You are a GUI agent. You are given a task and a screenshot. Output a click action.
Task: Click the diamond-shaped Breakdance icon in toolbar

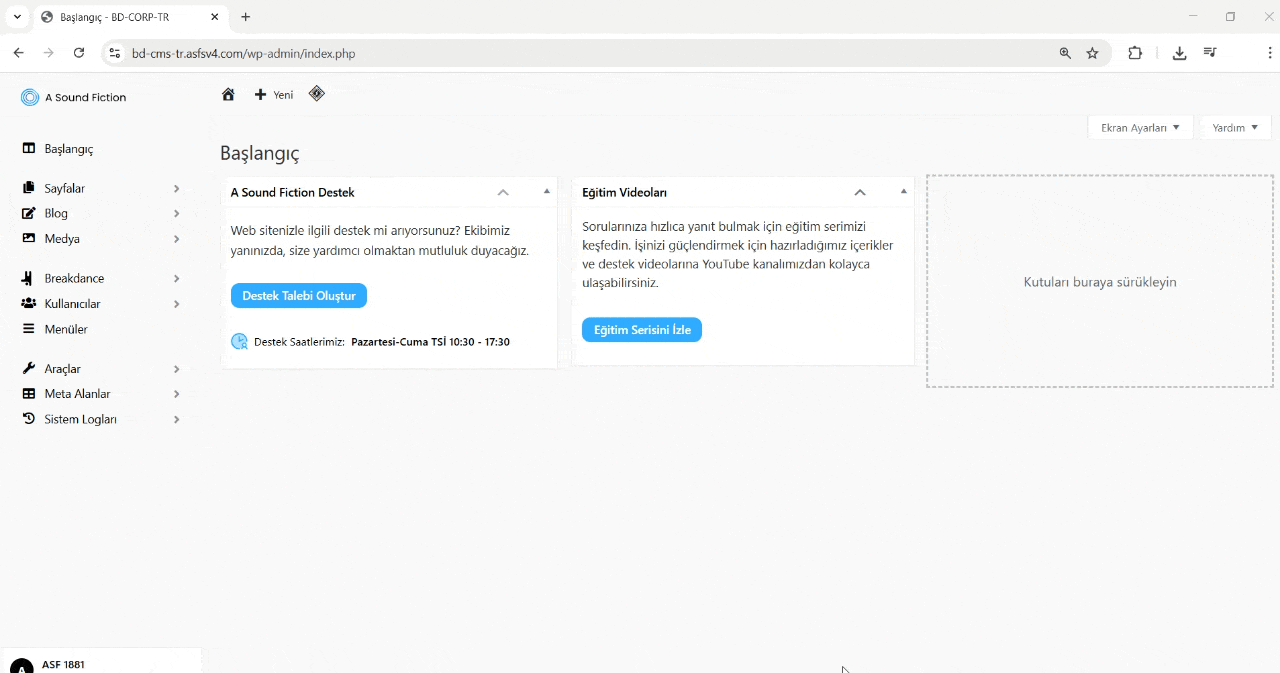click(x=317, y=94)
